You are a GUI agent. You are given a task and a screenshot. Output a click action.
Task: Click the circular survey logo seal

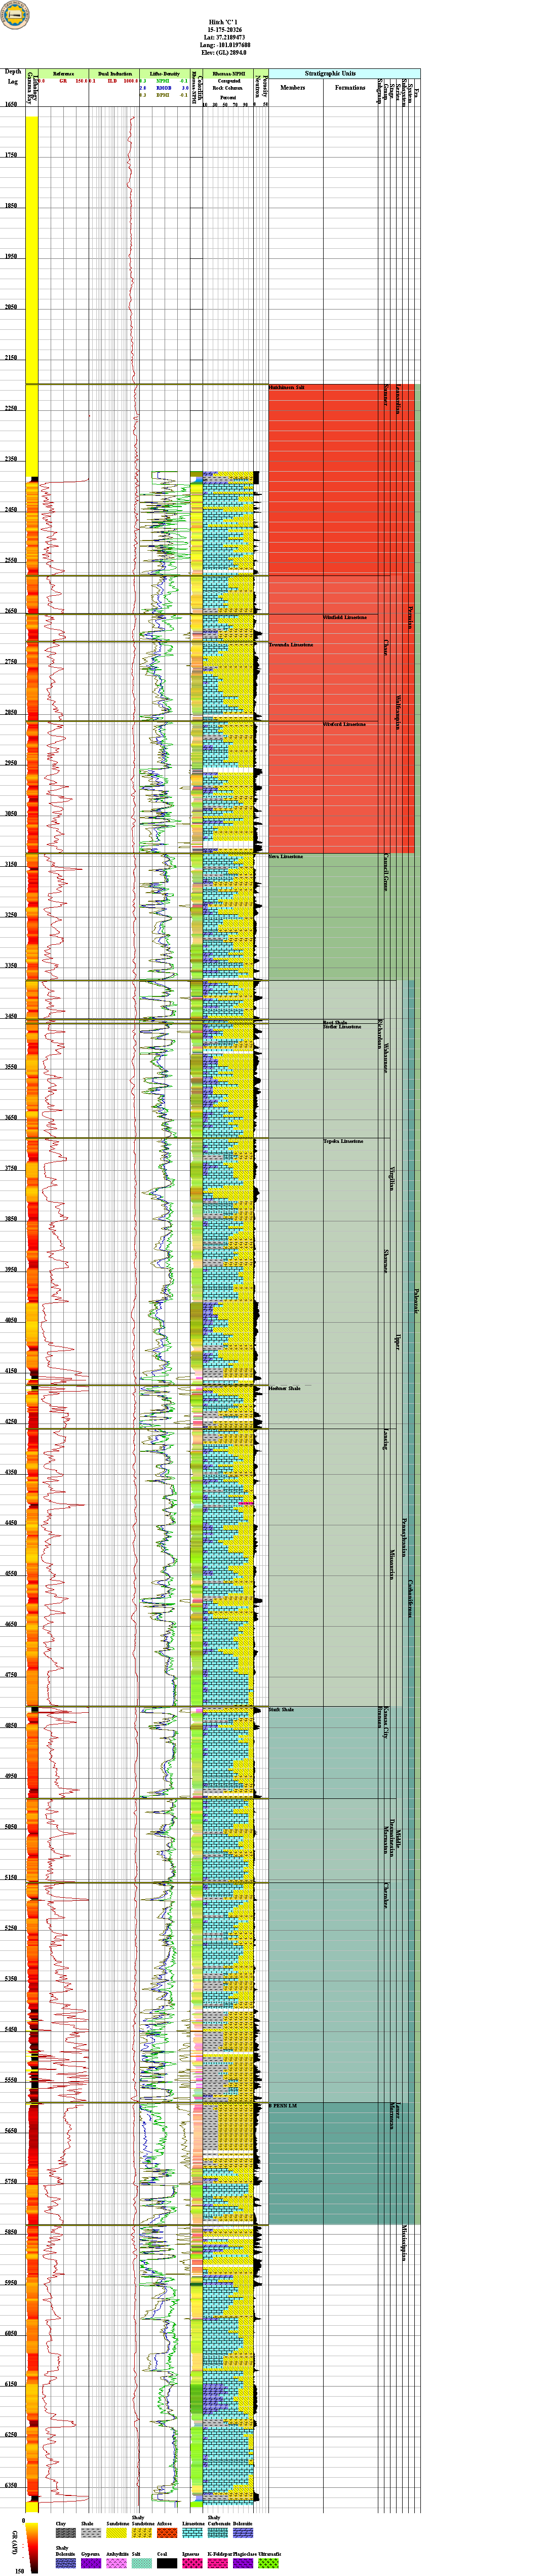(15, 15)
